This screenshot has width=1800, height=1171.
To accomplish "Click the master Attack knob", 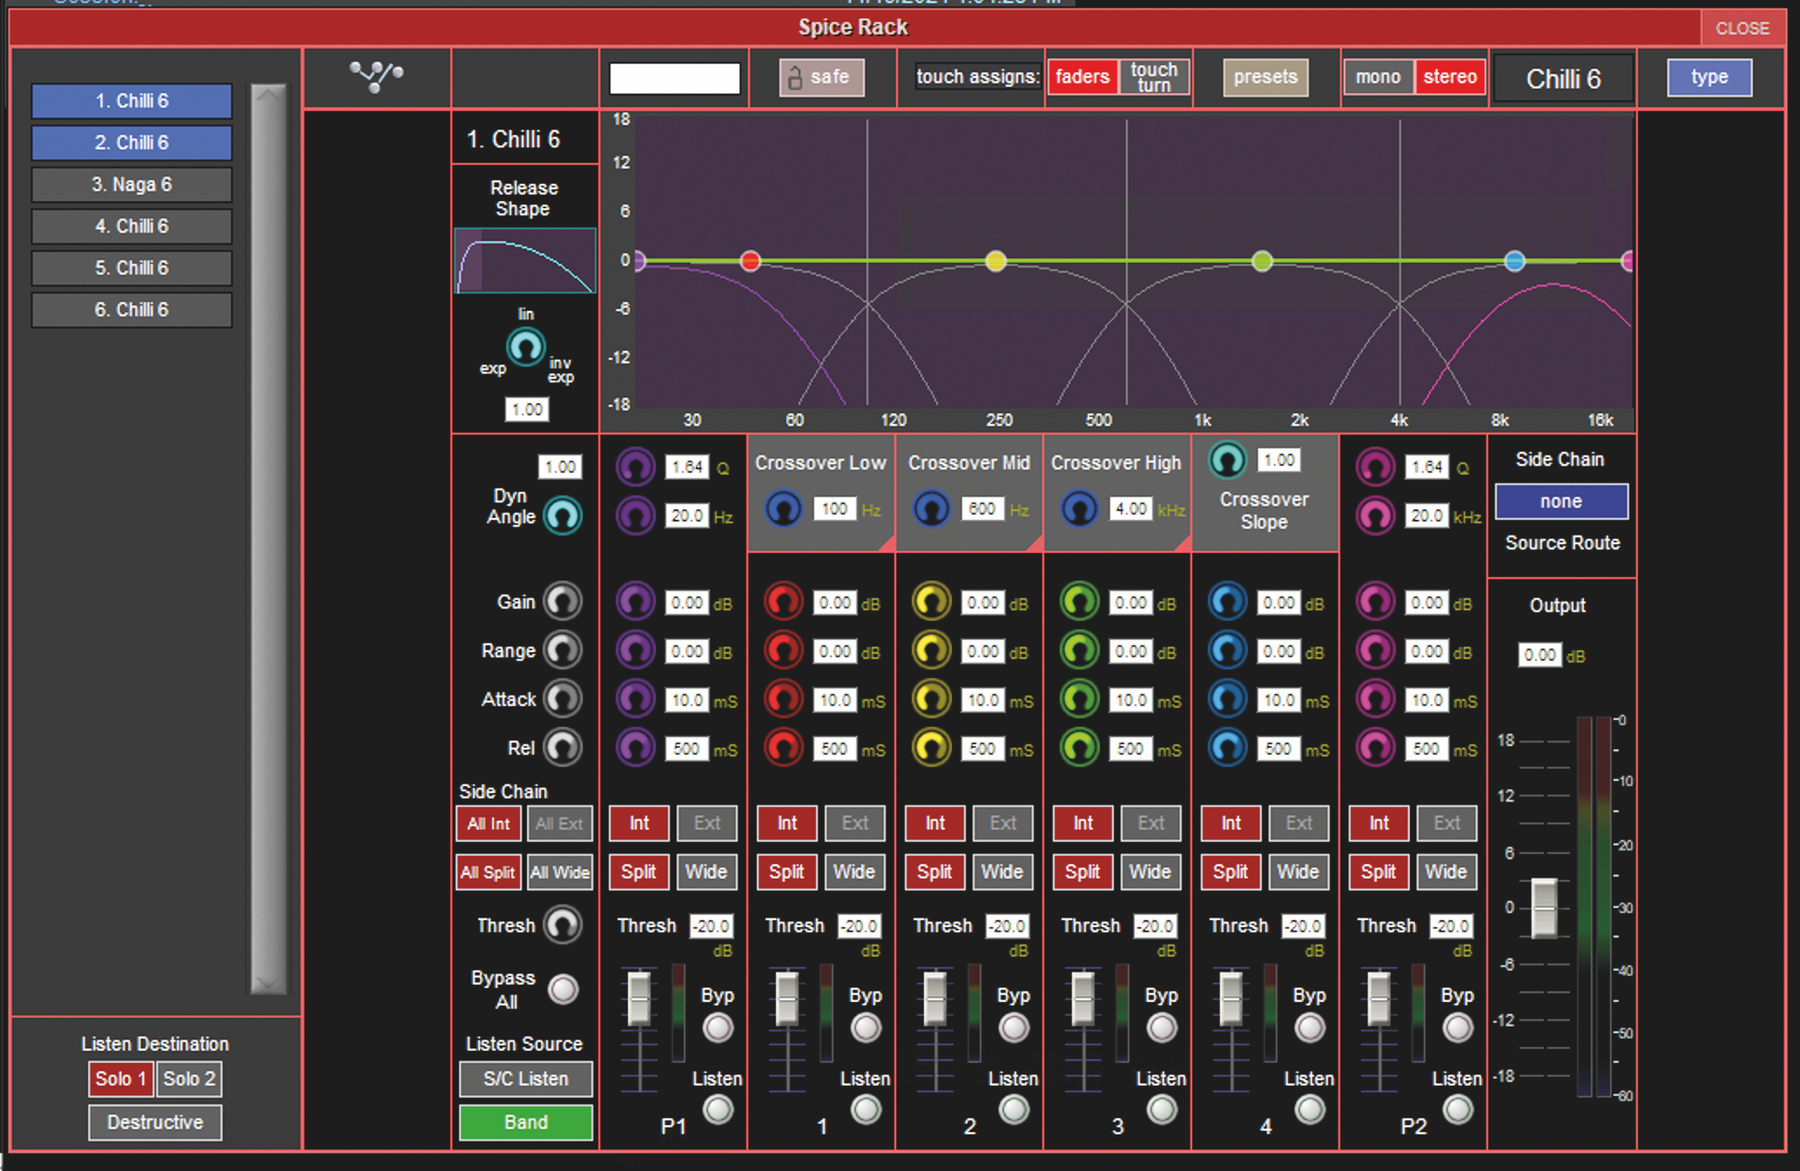I will (563, 698).
